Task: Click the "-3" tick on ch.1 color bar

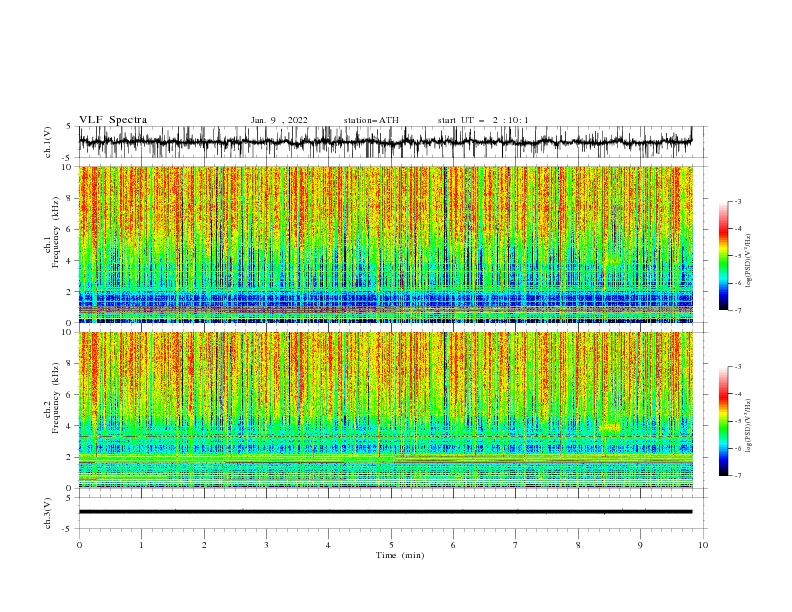Action: [737, 201]
